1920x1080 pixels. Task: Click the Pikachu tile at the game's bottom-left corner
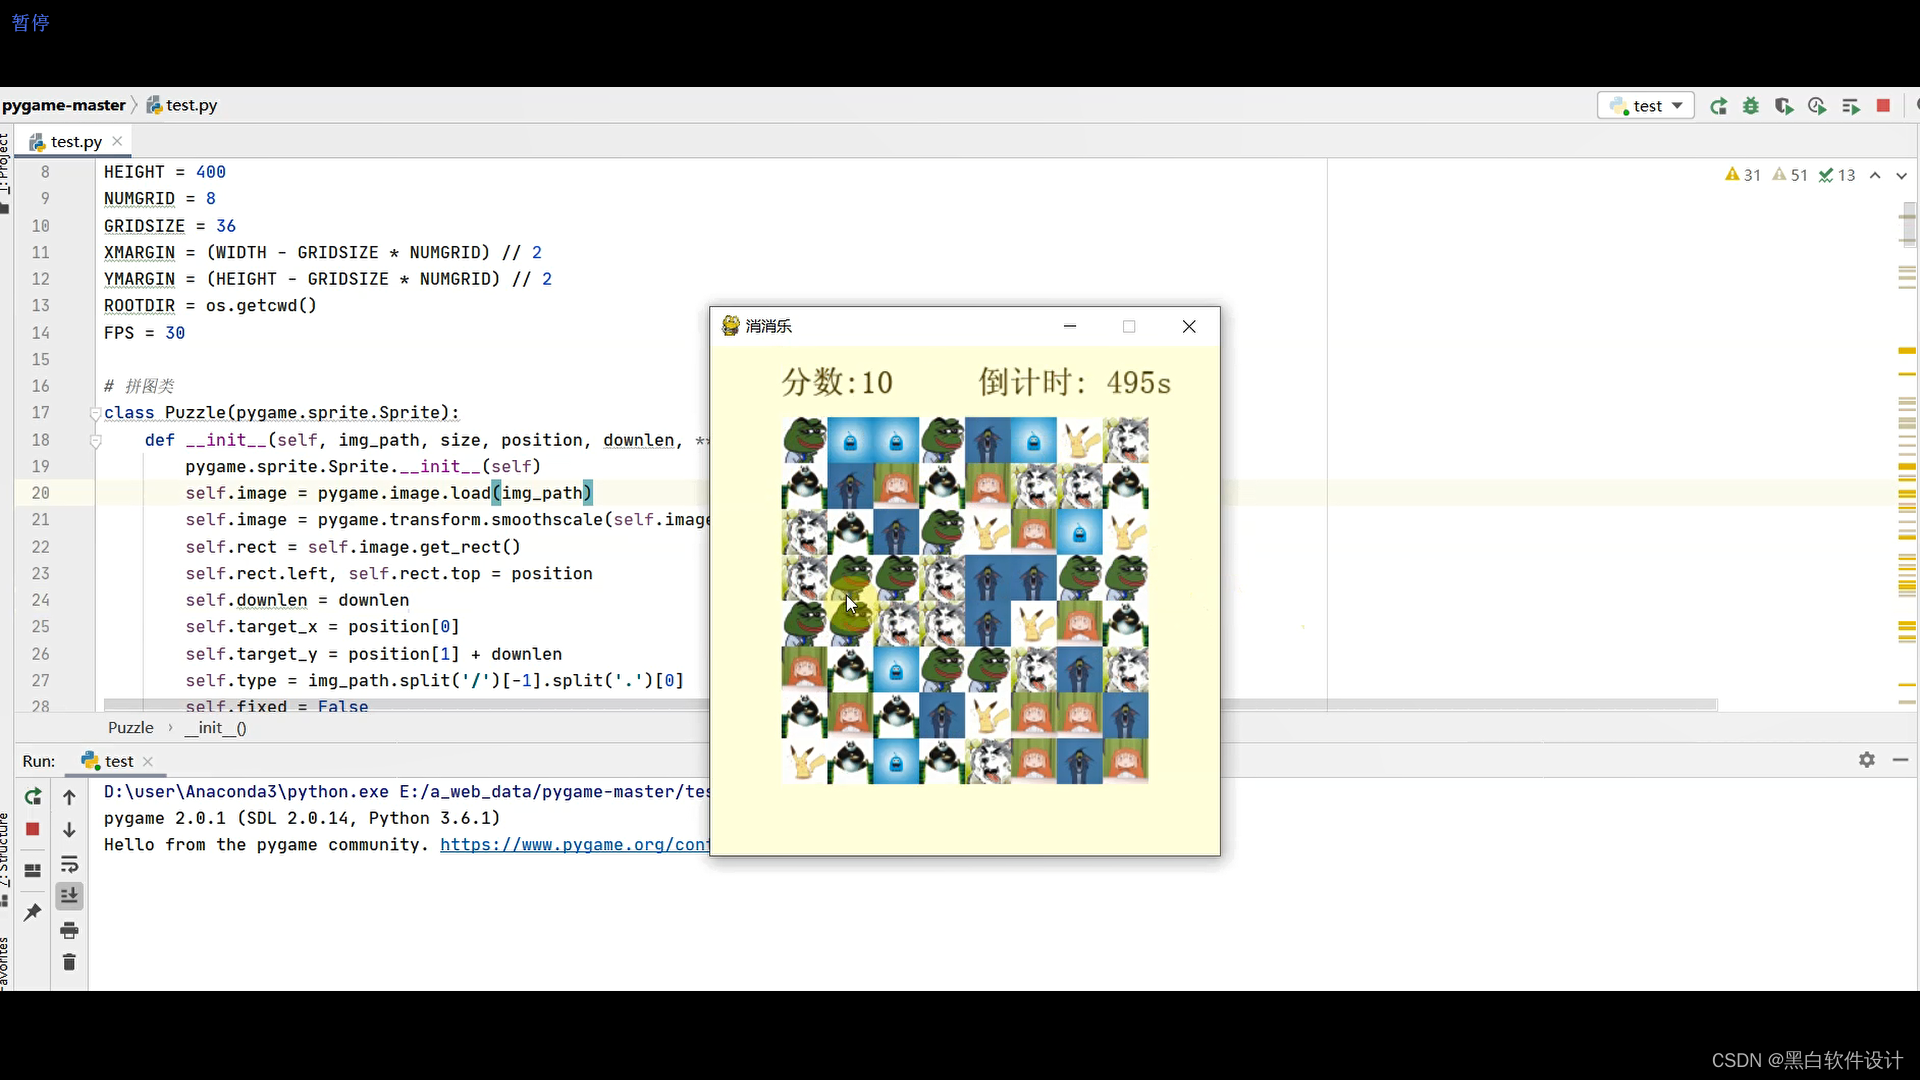coord(804,761)
